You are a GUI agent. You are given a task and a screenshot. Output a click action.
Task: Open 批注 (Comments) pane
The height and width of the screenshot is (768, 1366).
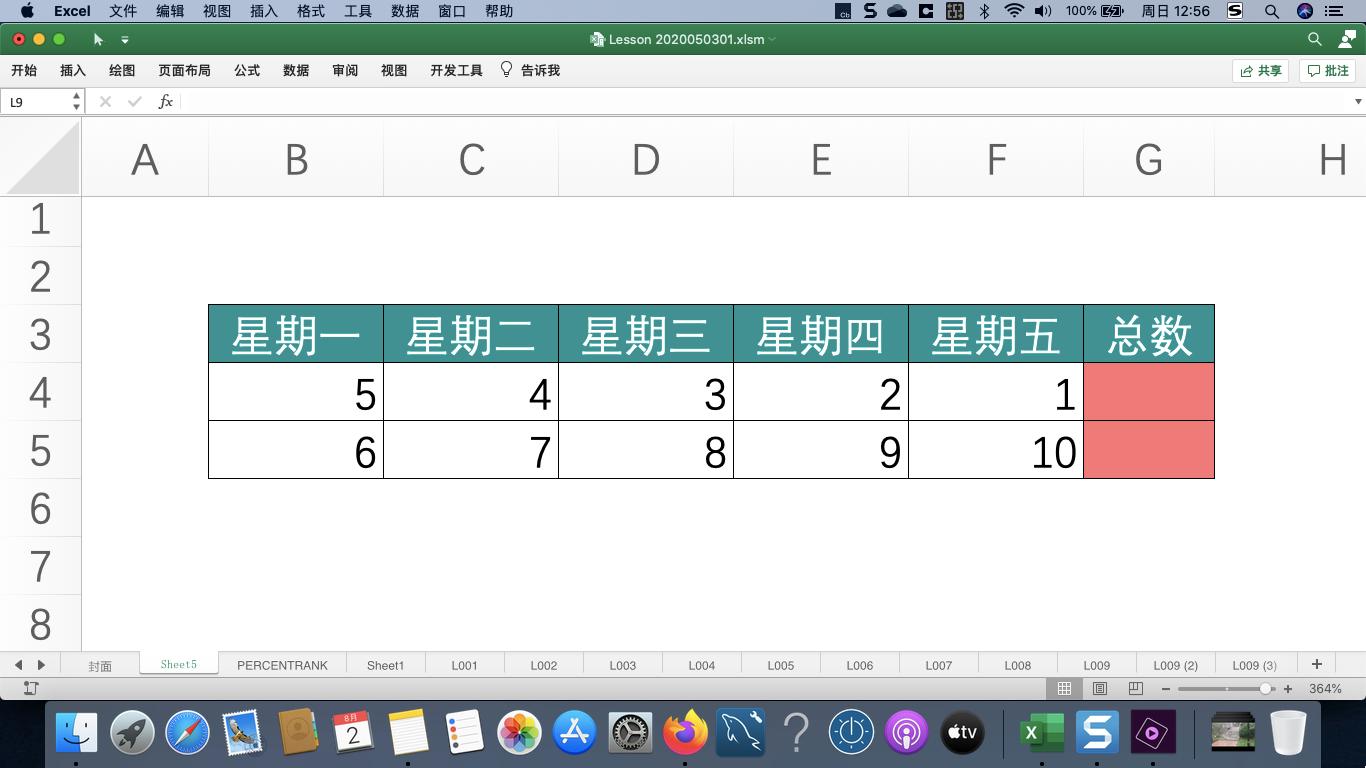tap(1327, 70)
